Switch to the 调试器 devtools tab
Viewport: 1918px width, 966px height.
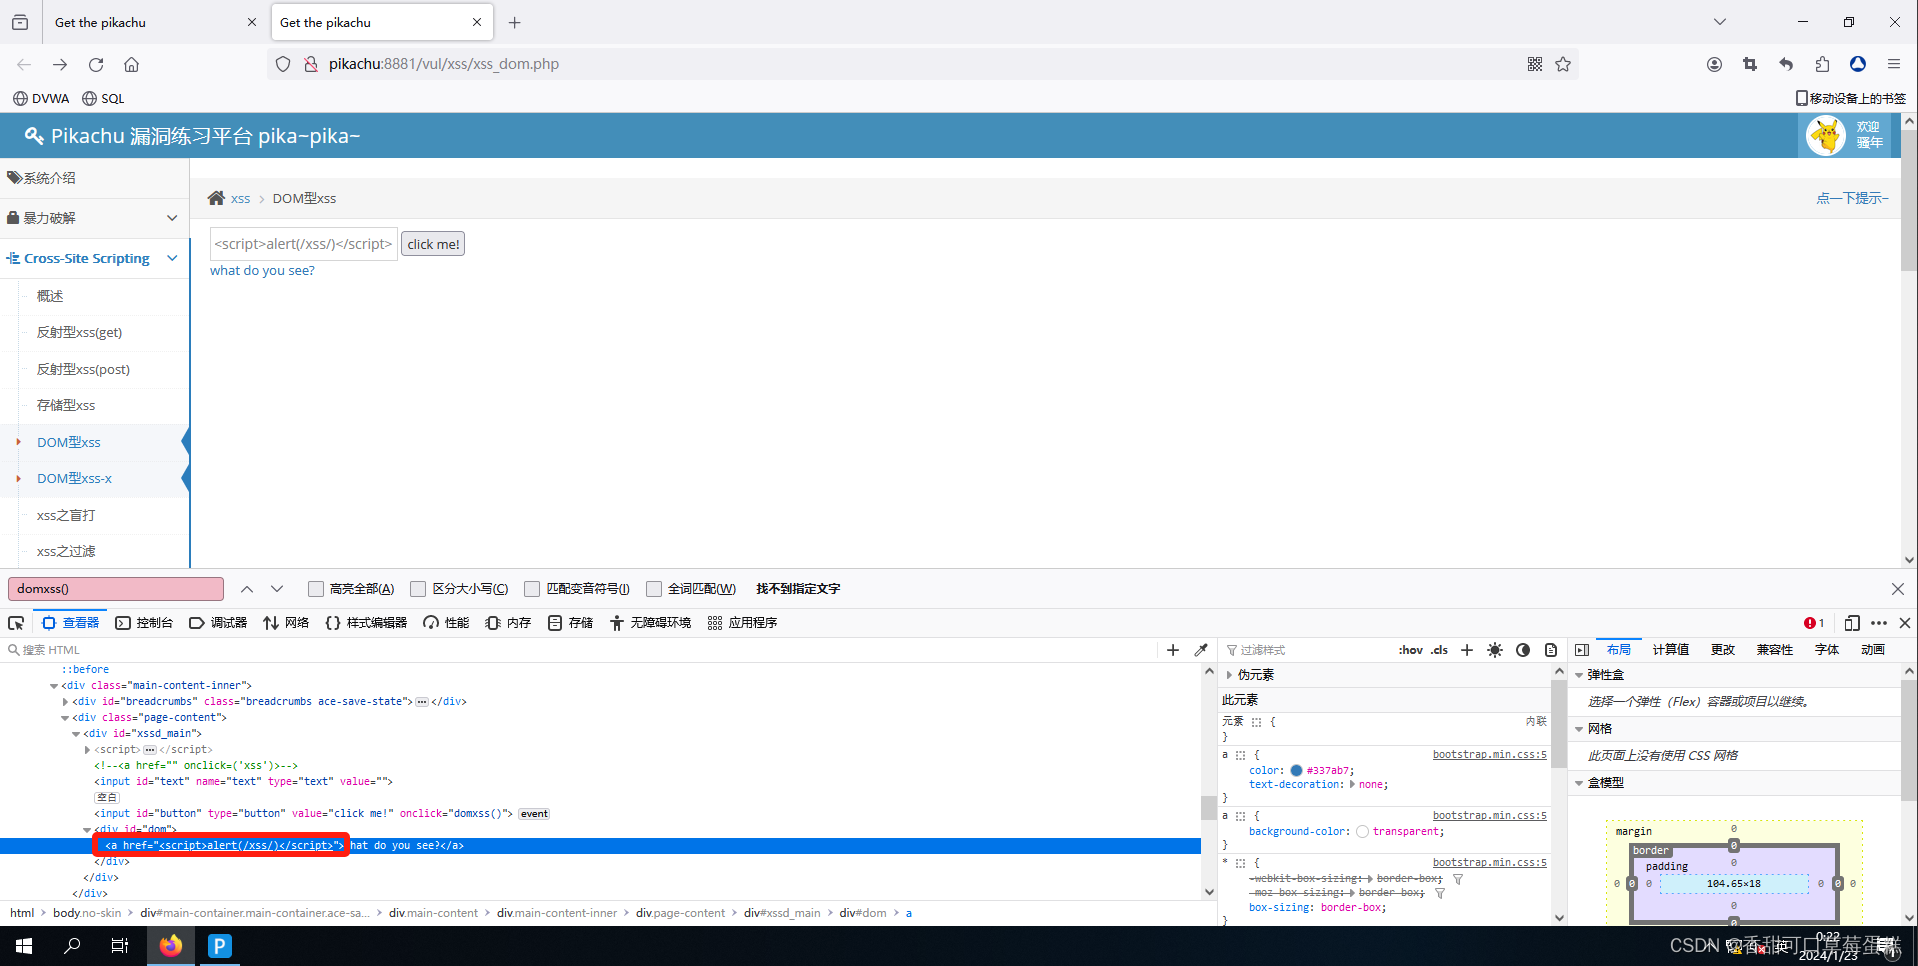[x=218, y=623]
